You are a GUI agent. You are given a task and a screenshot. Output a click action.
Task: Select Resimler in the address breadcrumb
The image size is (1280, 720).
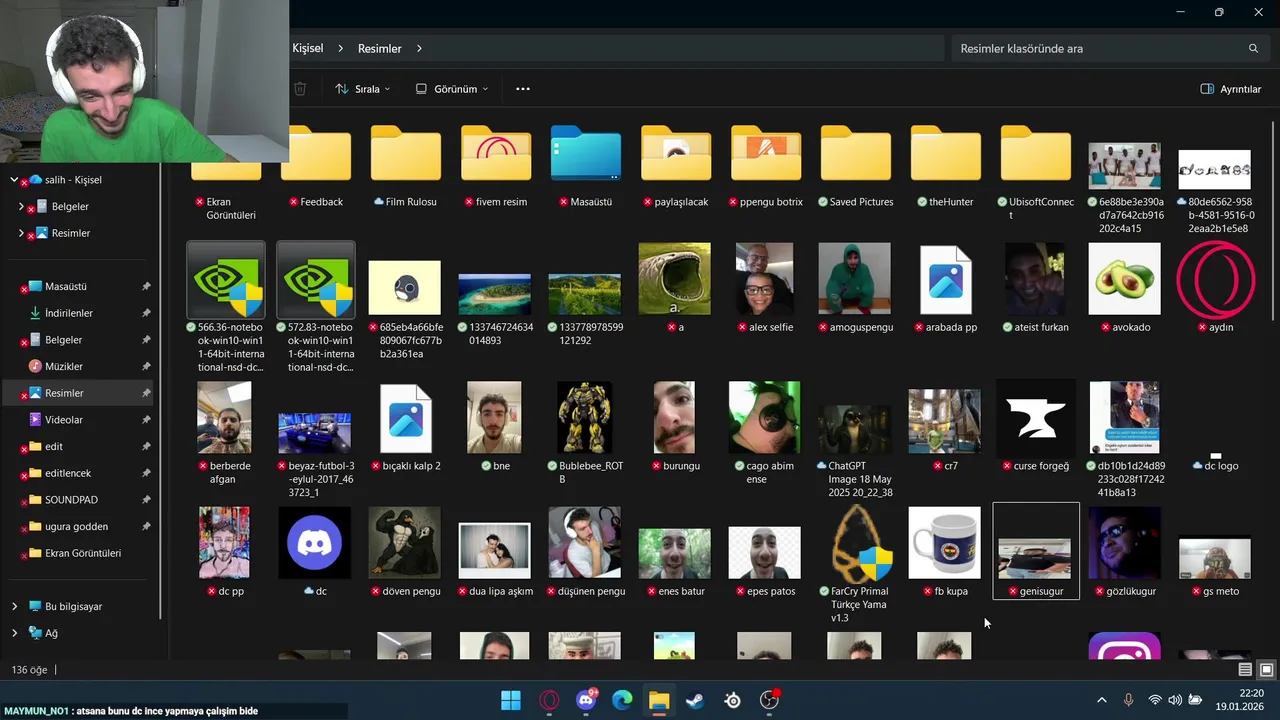click(380, 48)
